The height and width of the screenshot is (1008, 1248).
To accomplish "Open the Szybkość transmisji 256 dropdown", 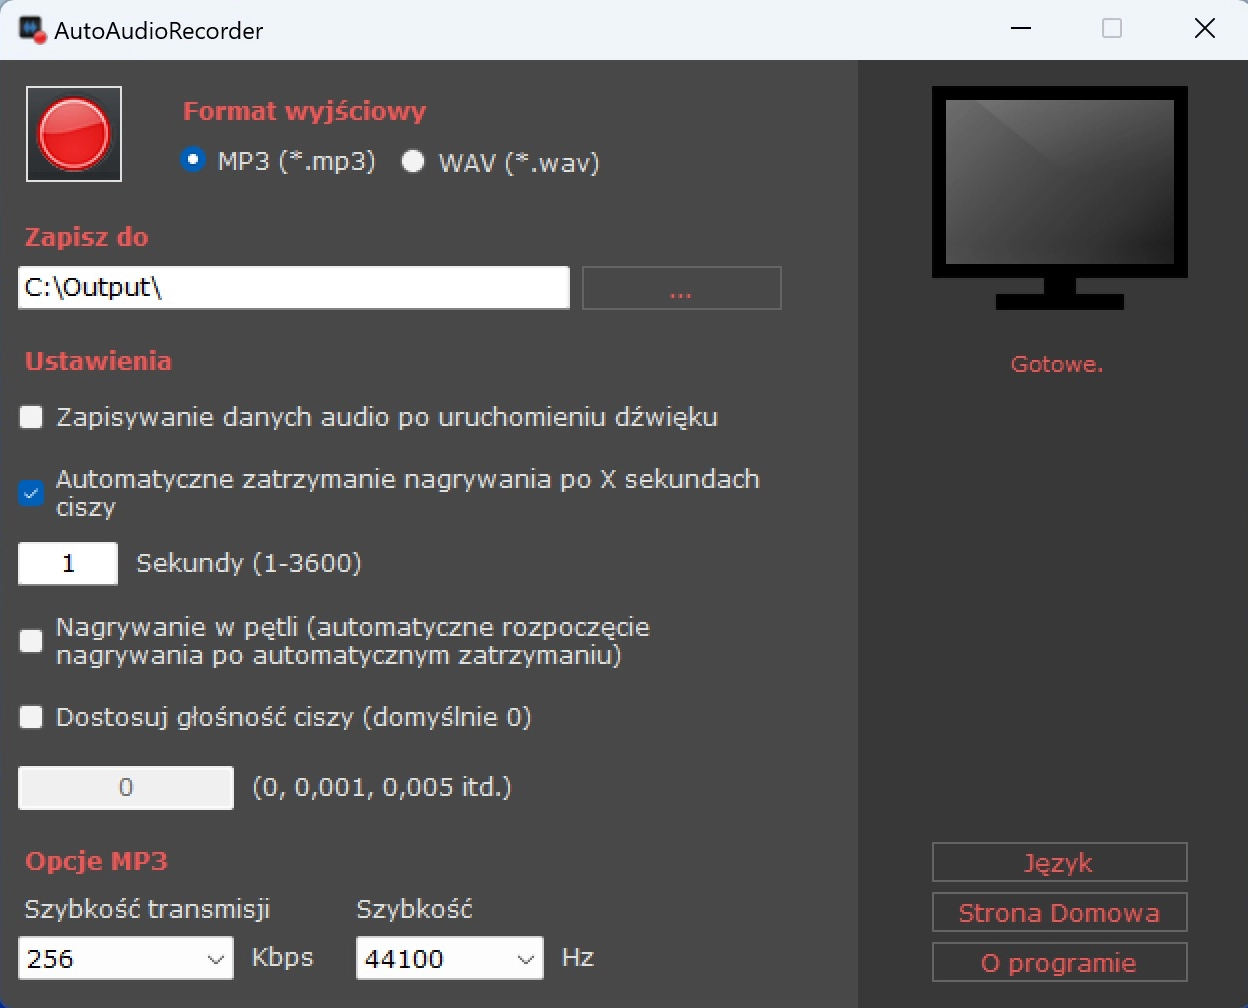I will (126, 958).
